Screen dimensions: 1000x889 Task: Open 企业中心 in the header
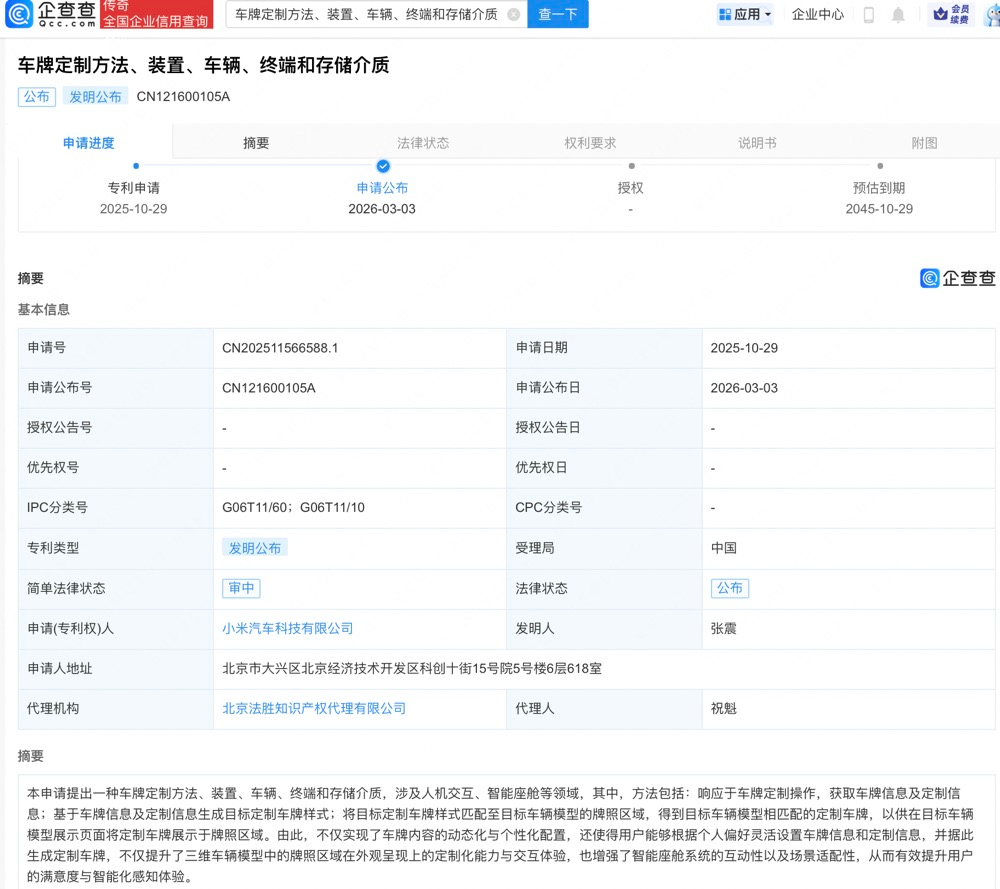817,15
